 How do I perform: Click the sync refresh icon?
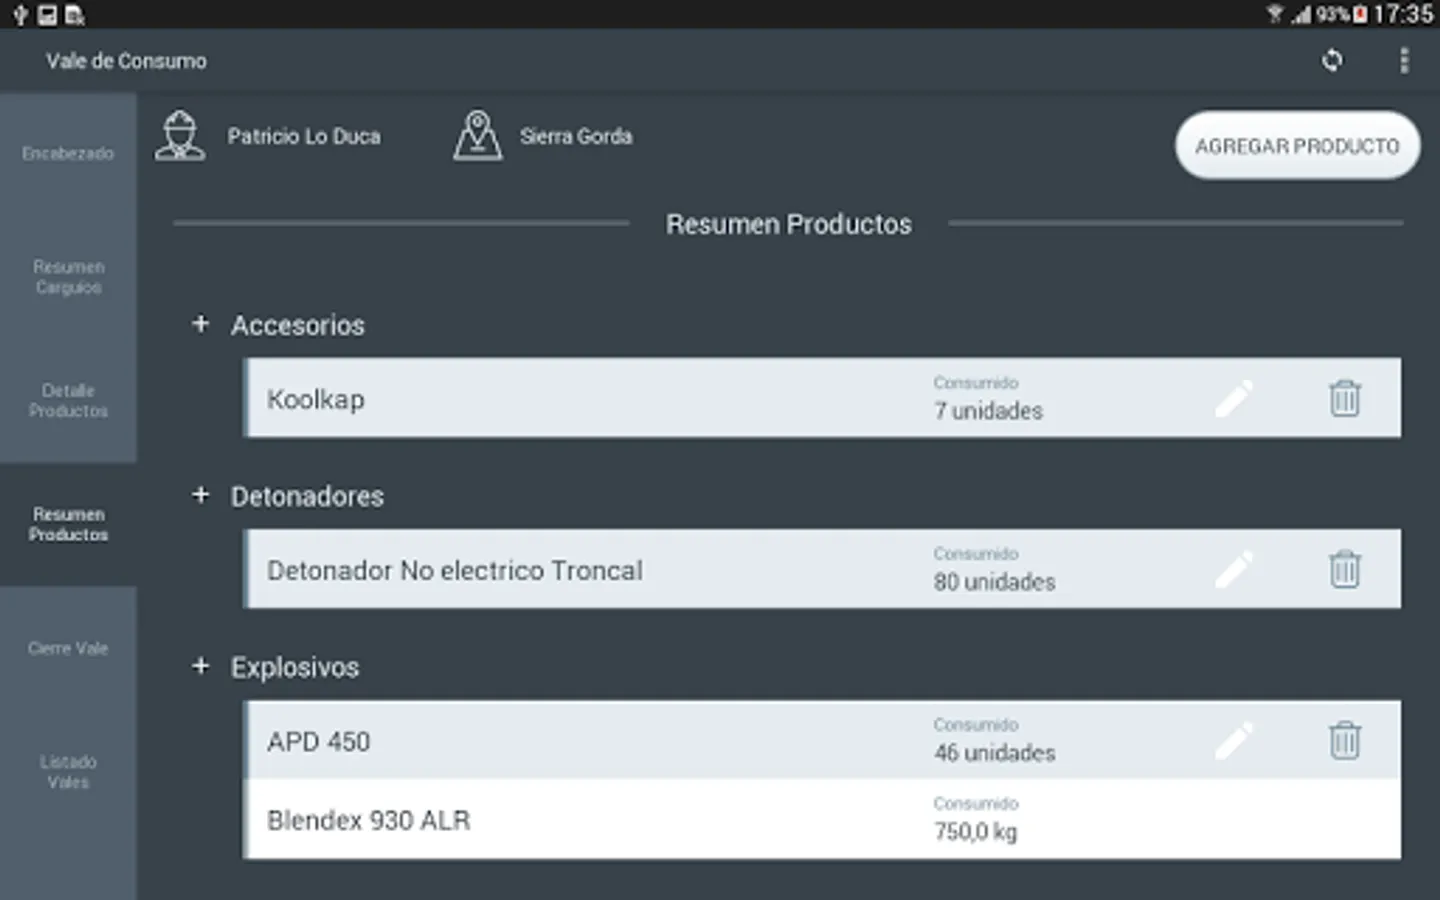[1332, 61]
